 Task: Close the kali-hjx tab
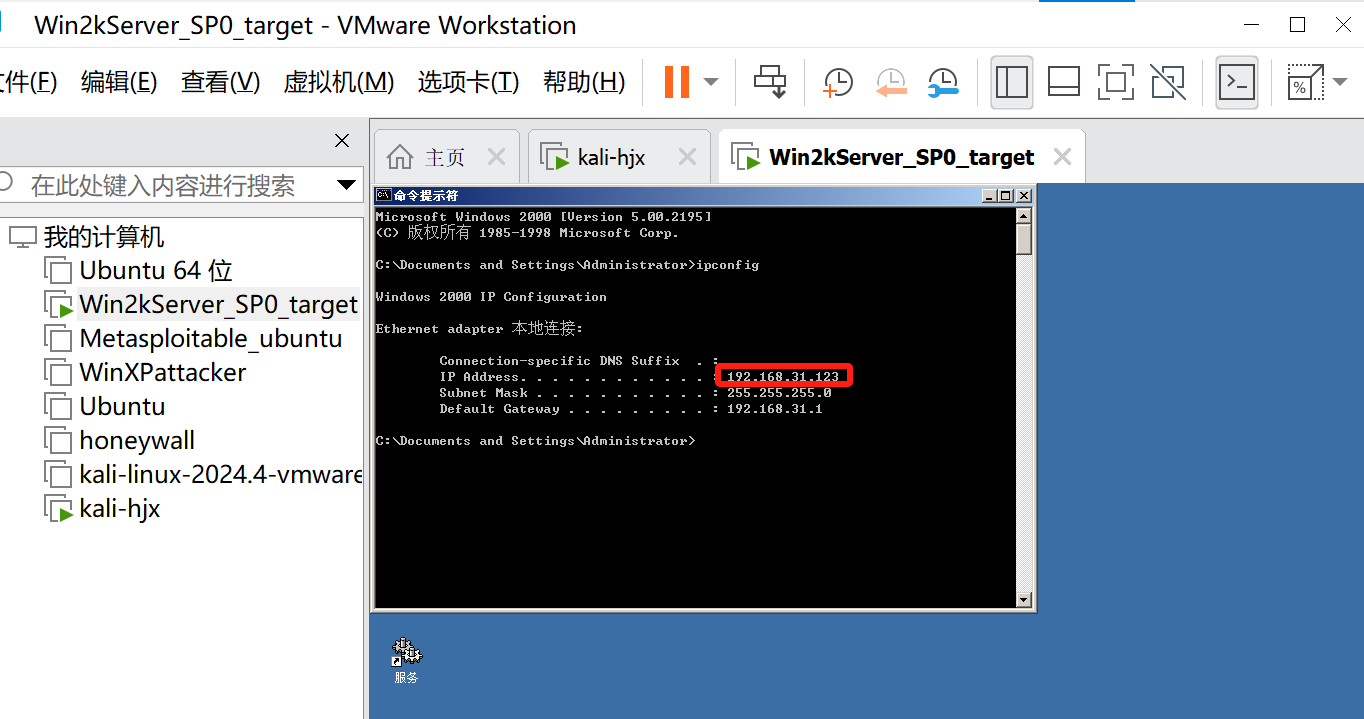pos(687,157)
